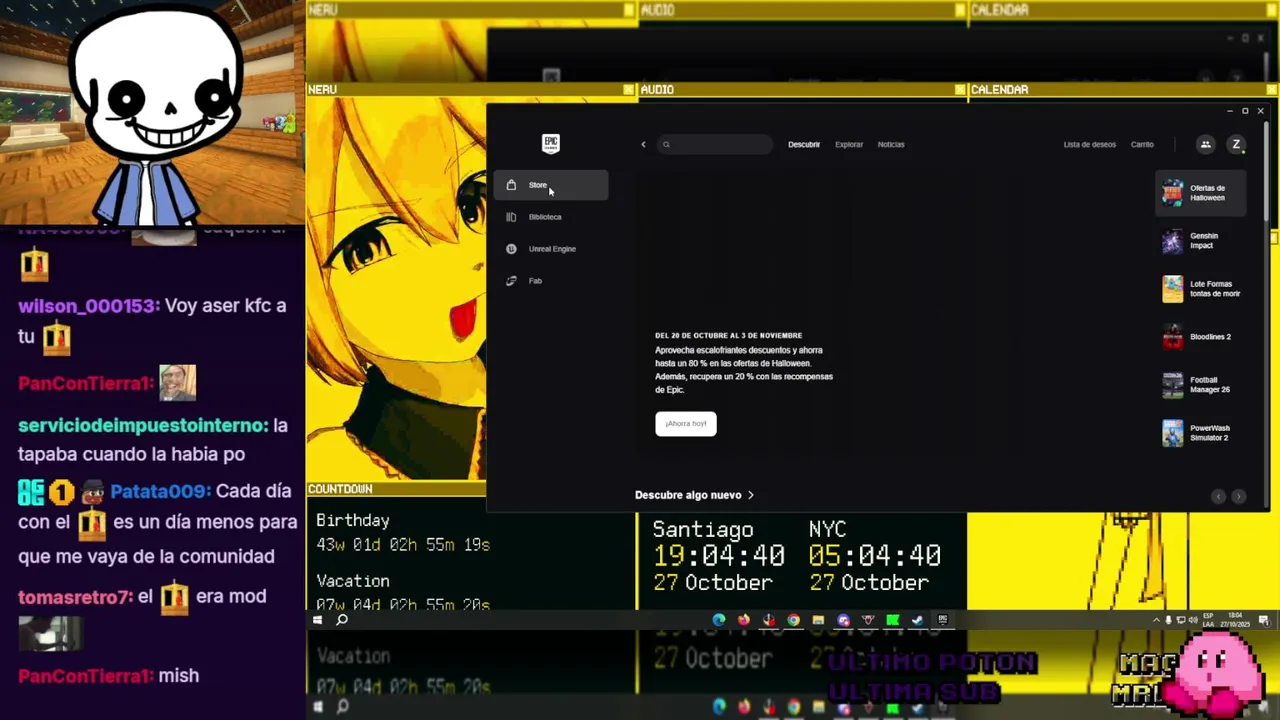Select PowerWash Simulator 2 carousel item
This screenshot has width=1280, height=720.
(1201, 433)
